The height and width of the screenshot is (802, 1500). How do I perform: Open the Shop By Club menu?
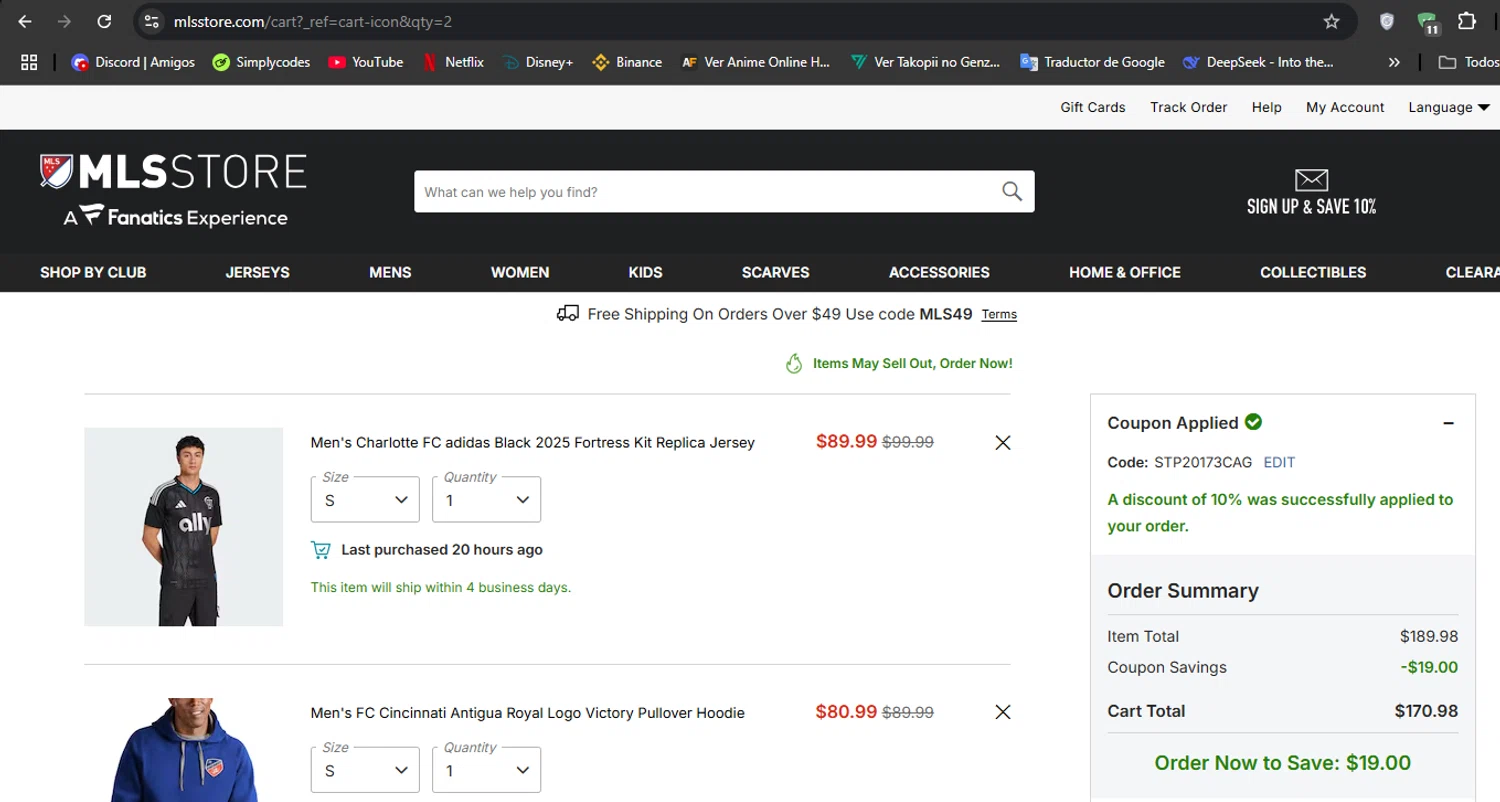pyautogui.click(x=93, y=272)
